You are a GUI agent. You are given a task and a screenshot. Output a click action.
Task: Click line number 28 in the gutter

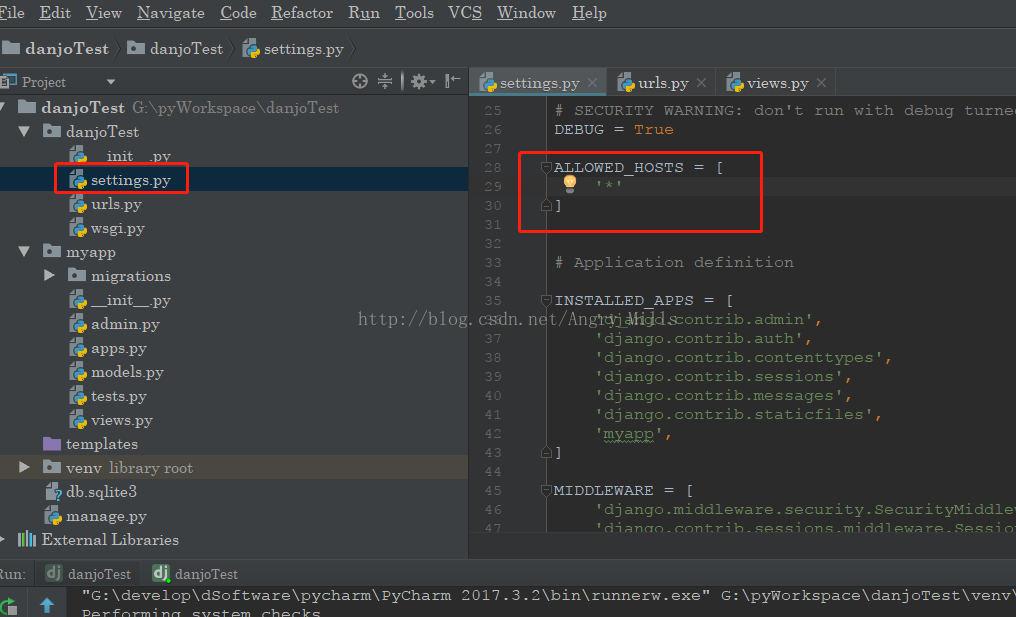point(493,167)
